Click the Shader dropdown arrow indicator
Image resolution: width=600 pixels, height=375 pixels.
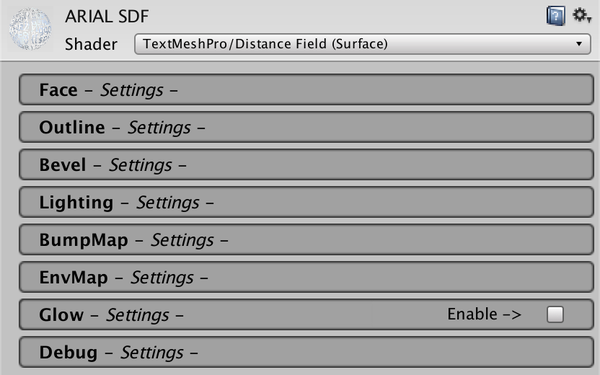tap(579, 44)
